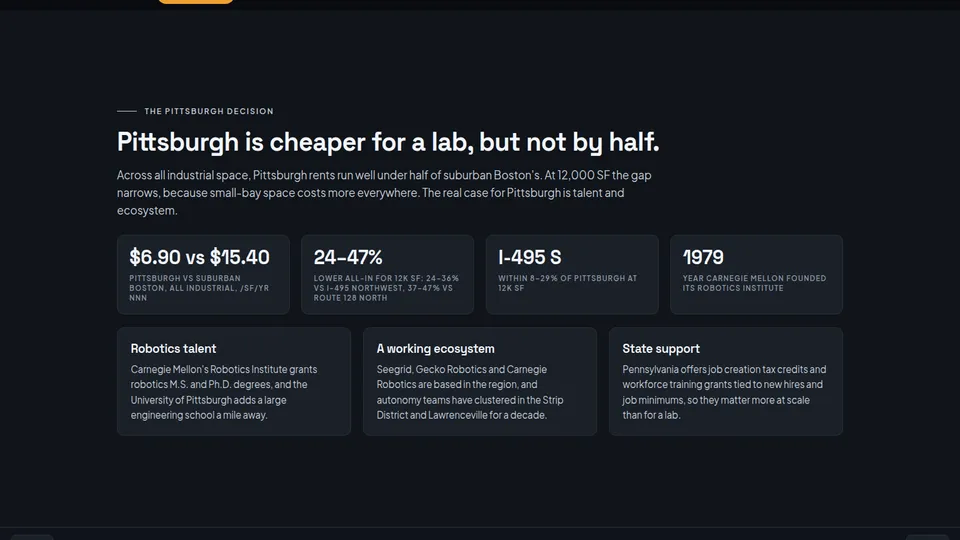This screenshot has width=960, height=540.
Task: Click the Pittsburgh is cheaper headline
Action: tap(388, 142)
